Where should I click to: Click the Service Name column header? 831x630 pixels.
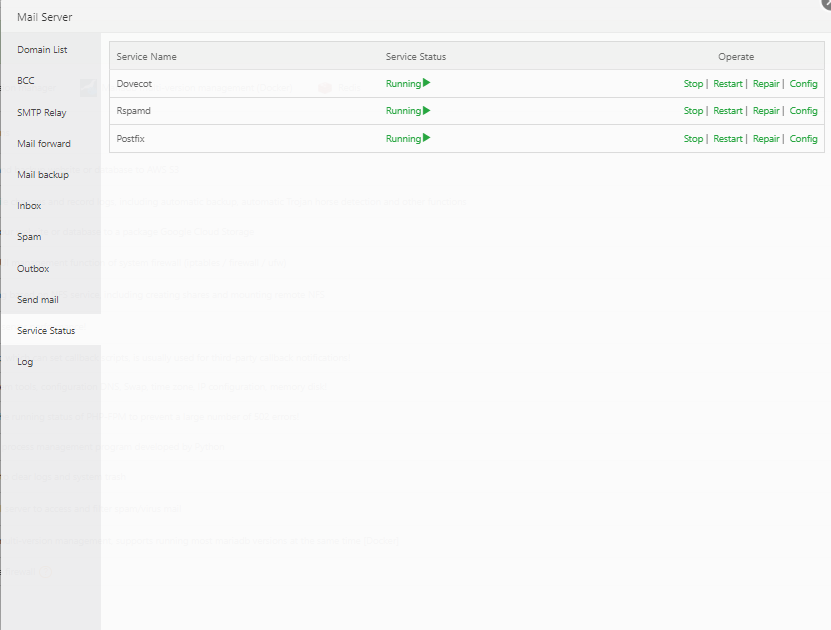pos(146,57)
